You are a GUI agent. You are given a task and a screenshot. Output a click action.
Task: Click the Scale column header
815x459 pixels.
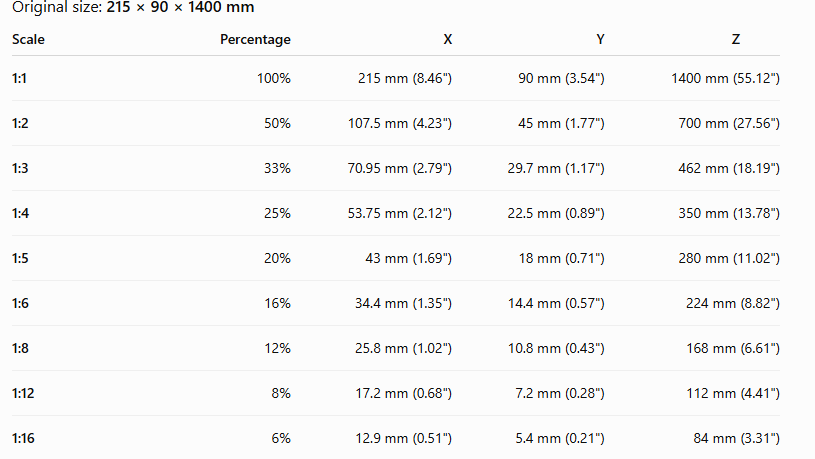pyautogui.click(x=28, y=40)
